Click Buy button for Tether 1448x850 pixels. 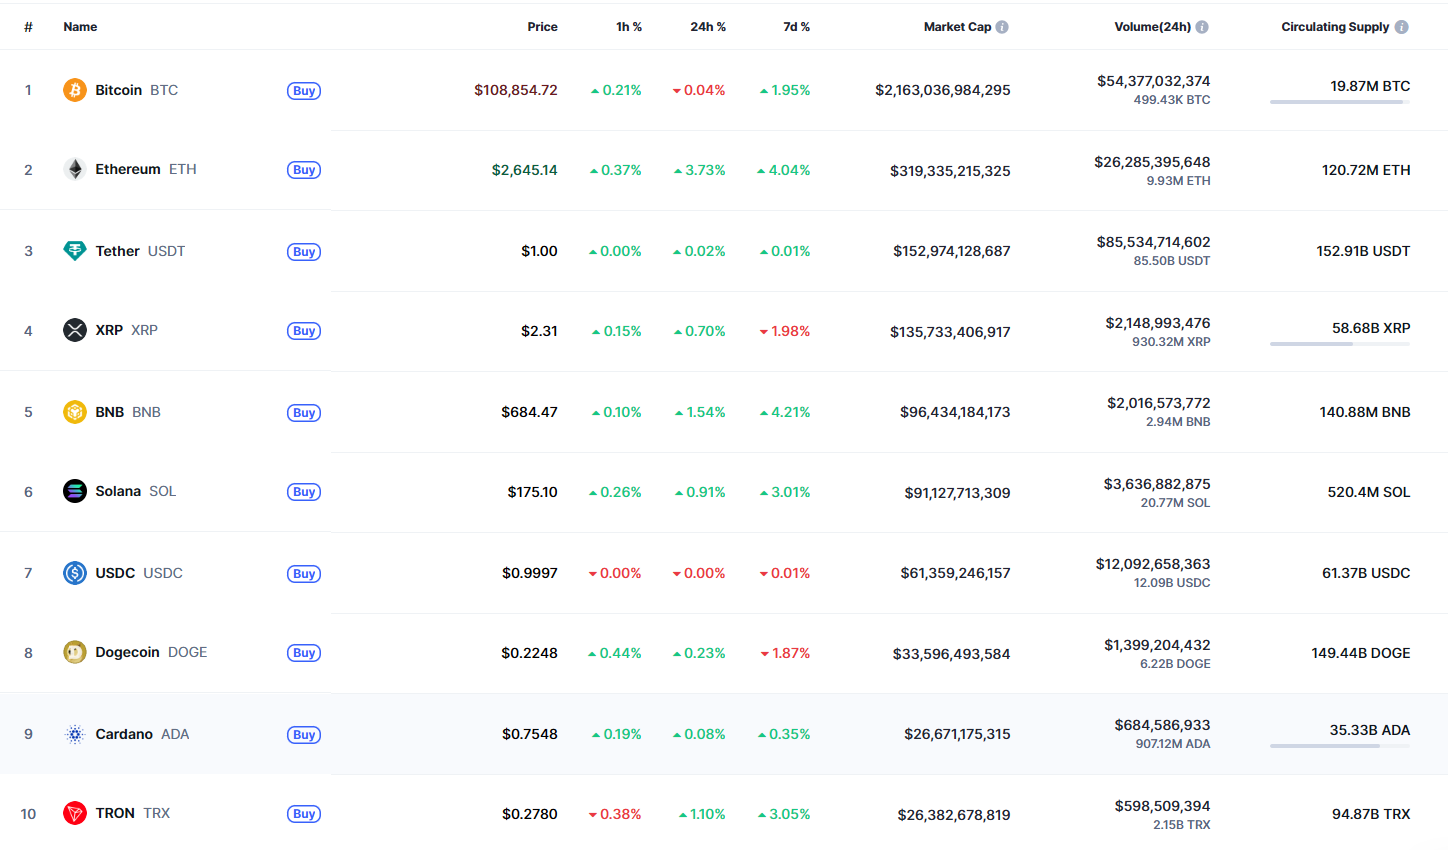click(304, 252)
